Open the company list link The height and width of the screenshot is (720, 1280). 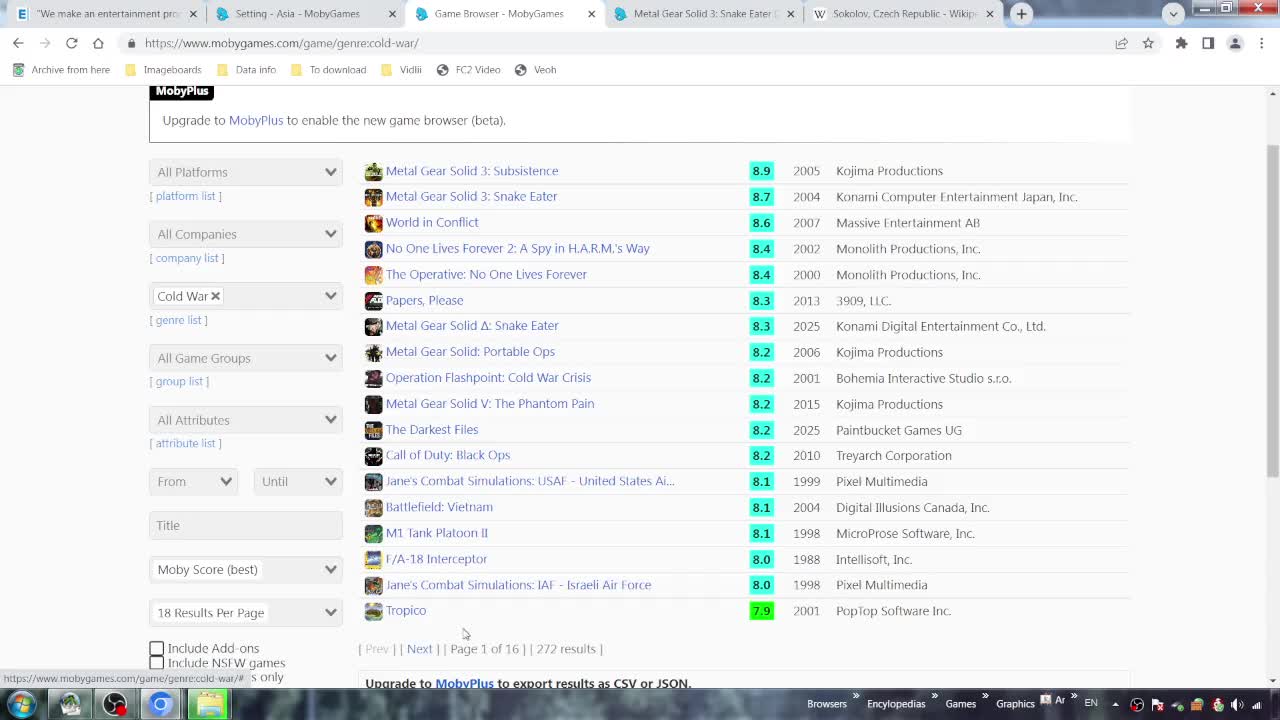click(x=187, y=258)
